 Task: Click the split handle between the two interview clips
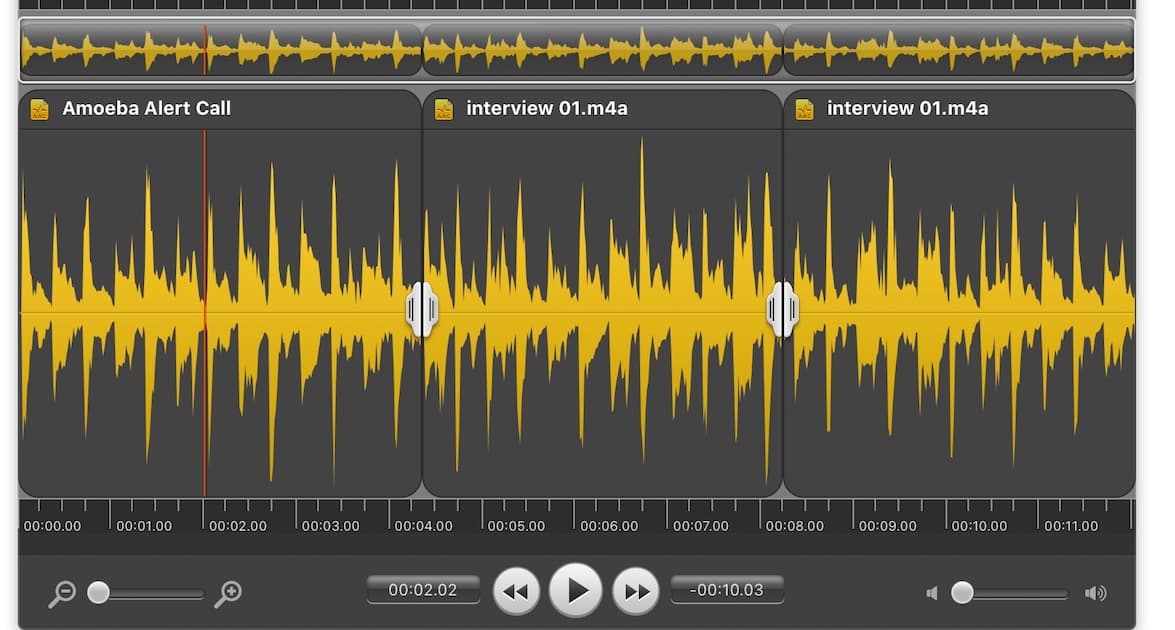pos(782,309)
